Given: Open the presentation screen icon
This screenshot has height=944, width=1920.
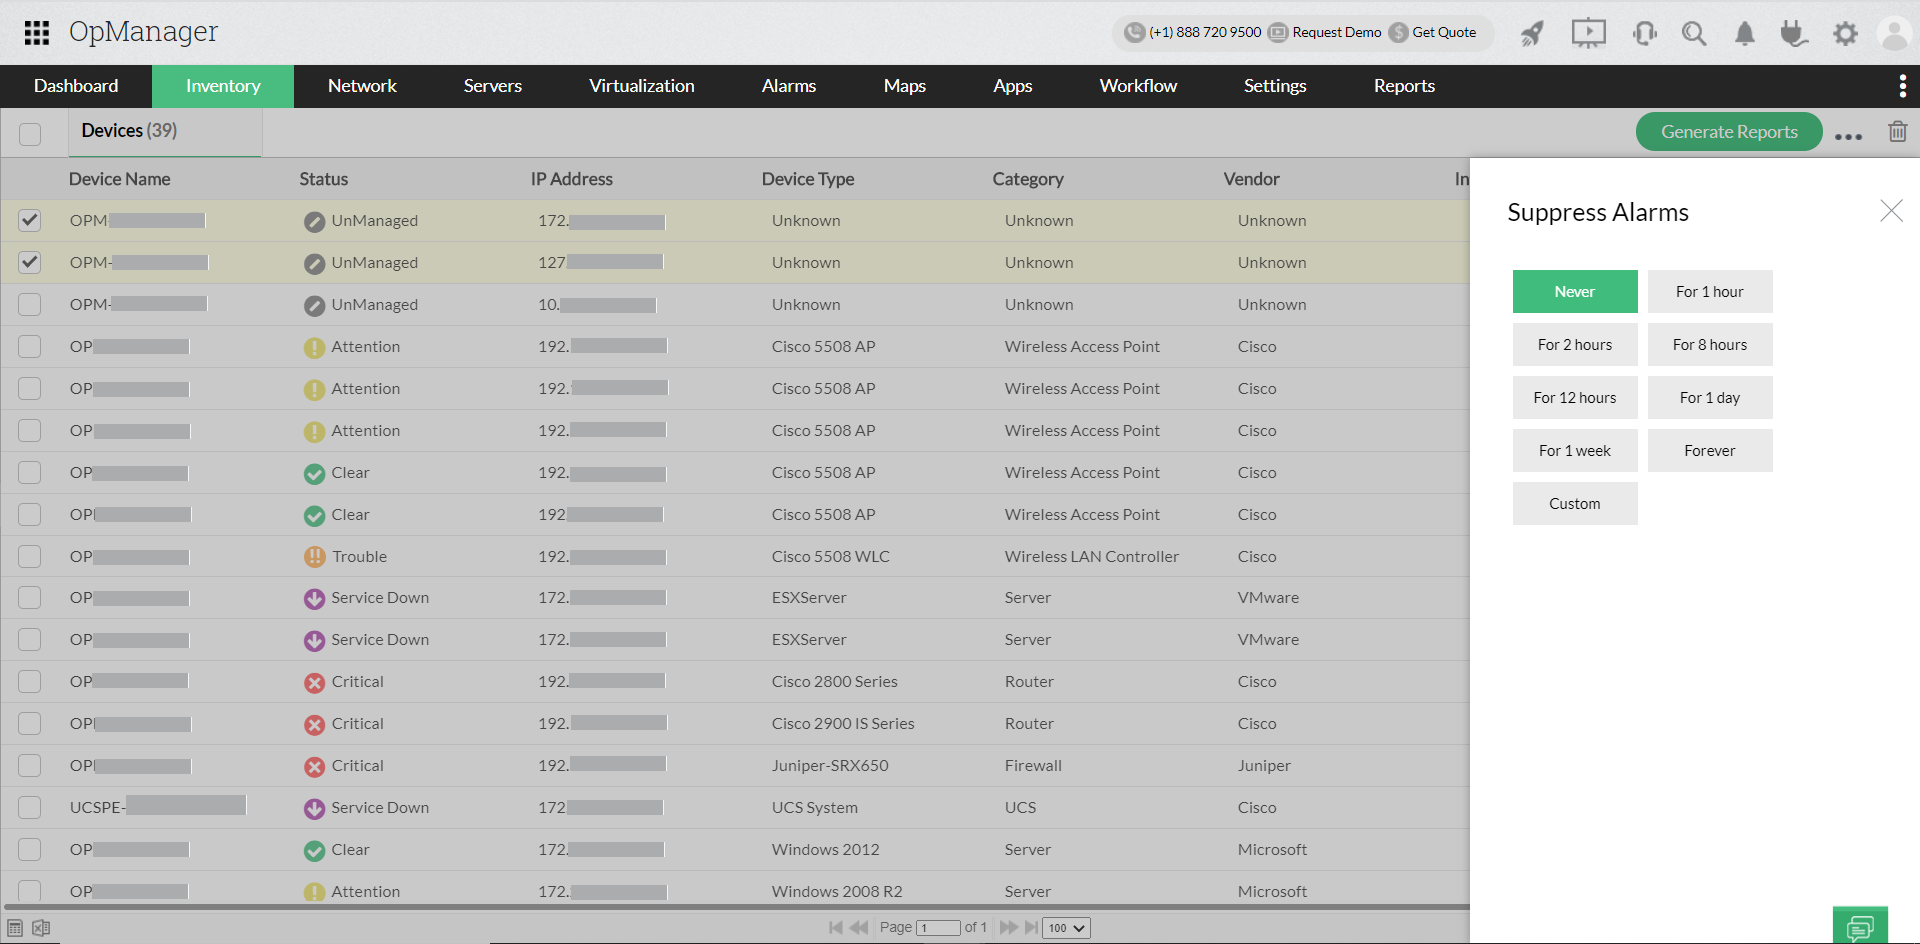Looking at the screenshot, I should (1588, 33).
